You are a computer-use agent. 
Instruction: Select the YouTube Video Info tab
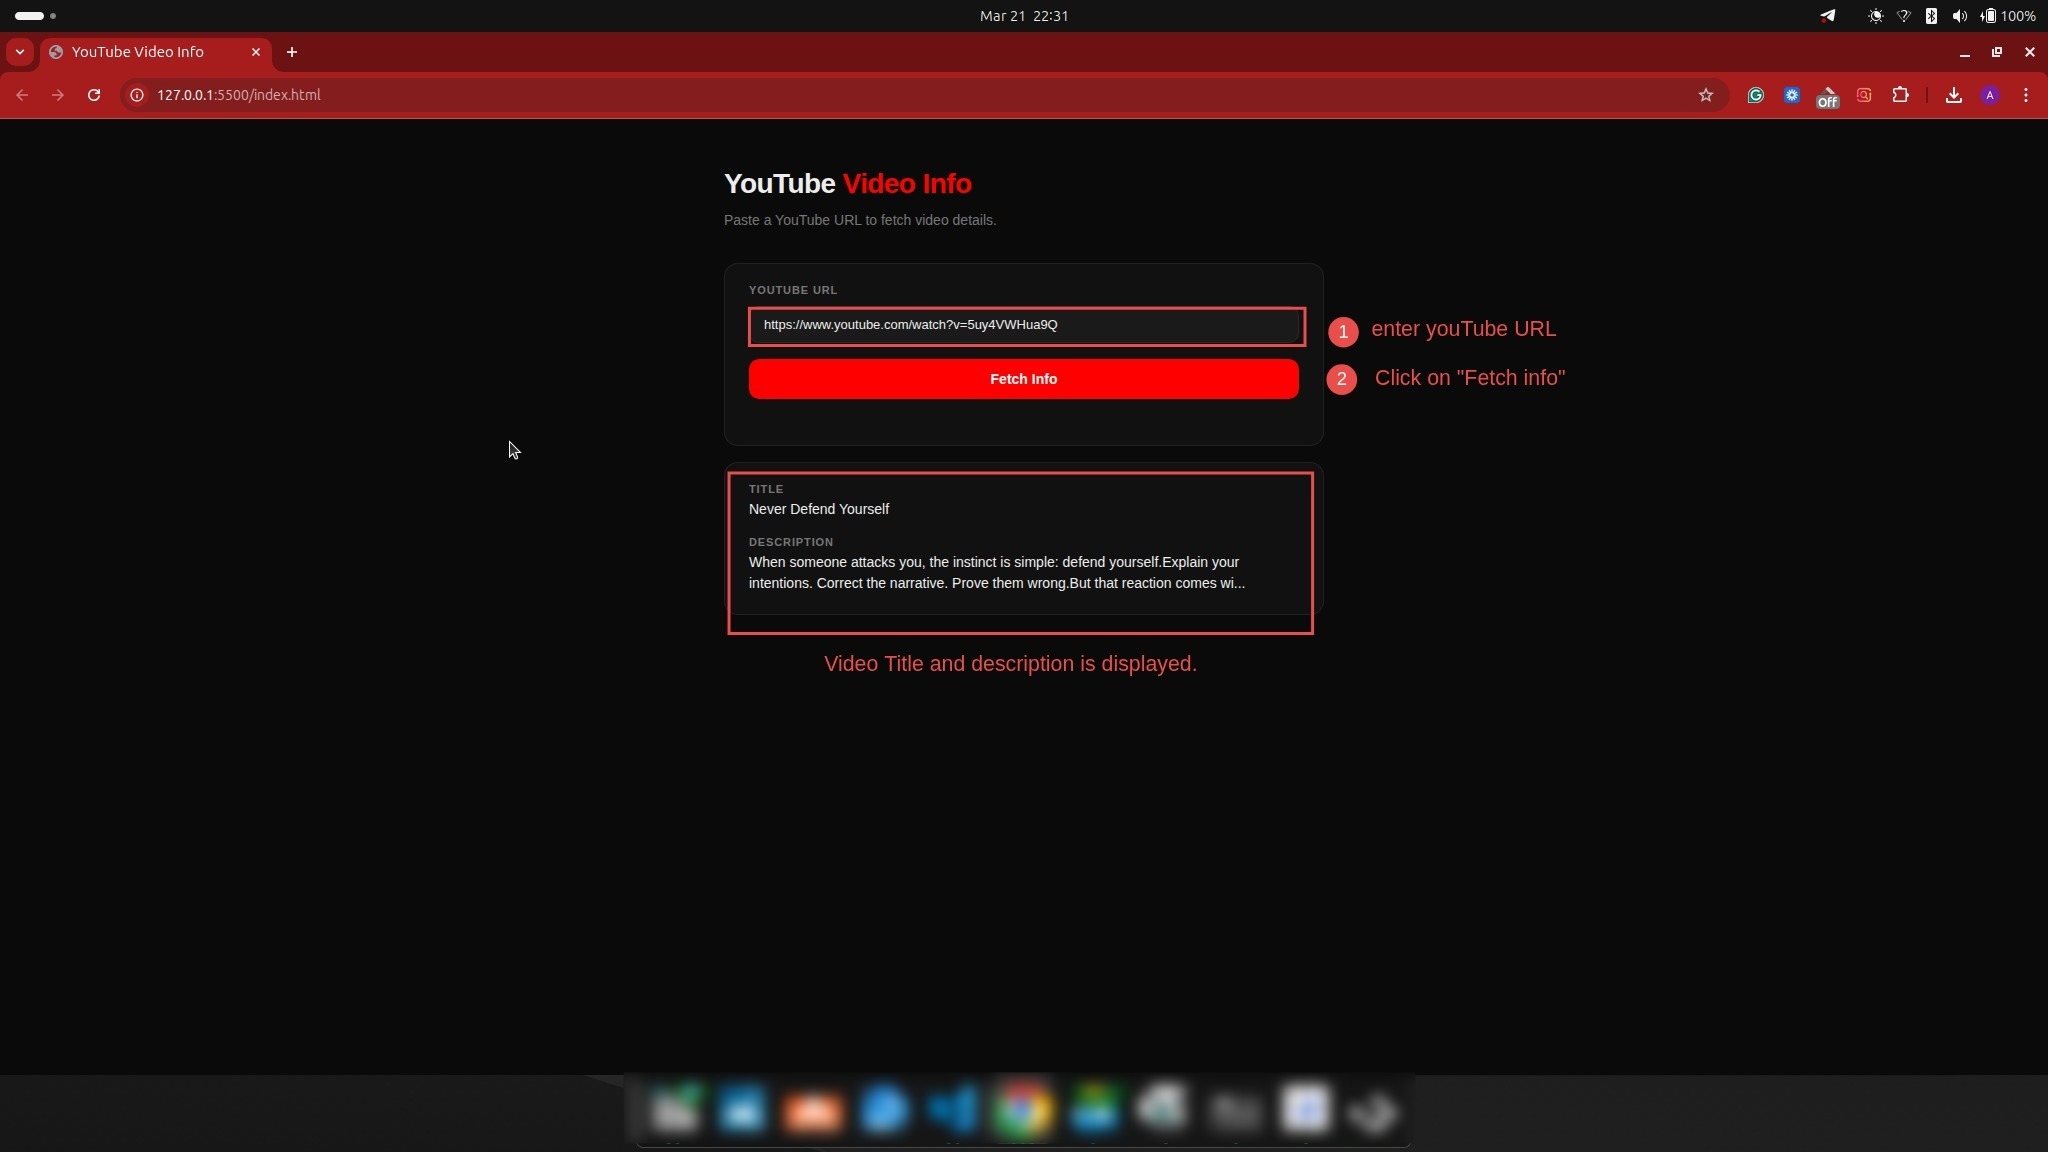coord(155,52)
